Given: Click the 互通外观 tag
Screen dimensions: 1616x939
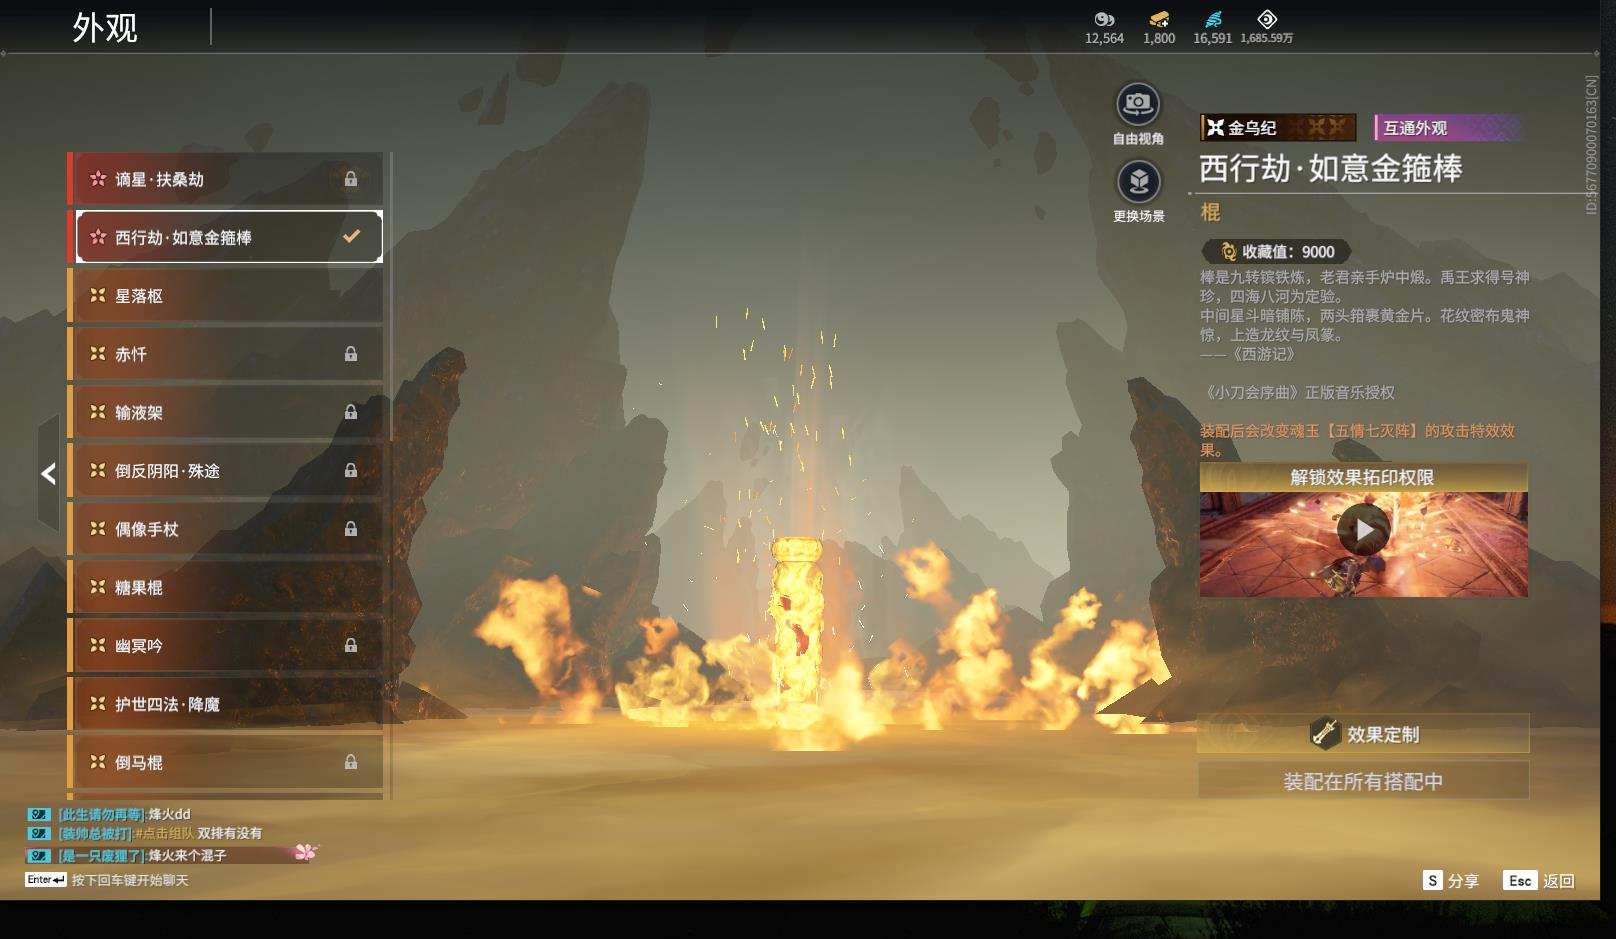Looking at the screenshot, I should [x=1448, y=128].
